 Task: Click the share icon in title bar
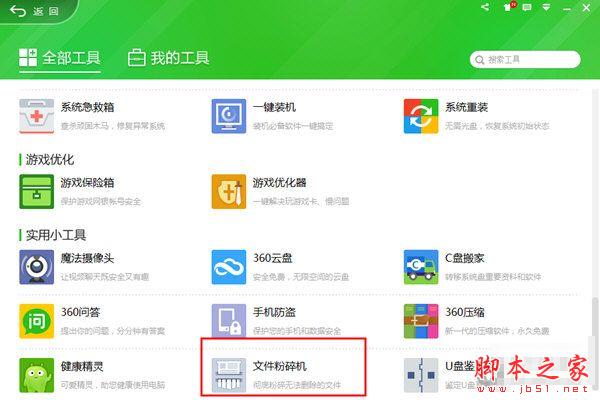[x=486, y=8]
